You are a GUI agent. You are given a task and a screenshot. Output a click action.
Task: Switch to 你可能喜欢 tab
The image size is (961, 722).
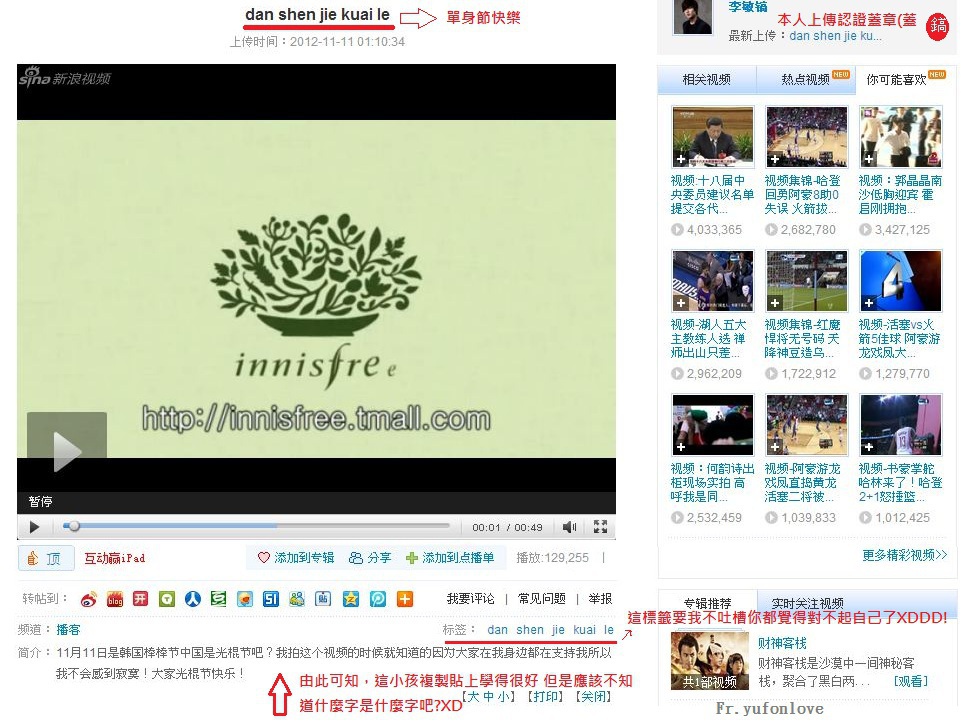pos(905,80)
